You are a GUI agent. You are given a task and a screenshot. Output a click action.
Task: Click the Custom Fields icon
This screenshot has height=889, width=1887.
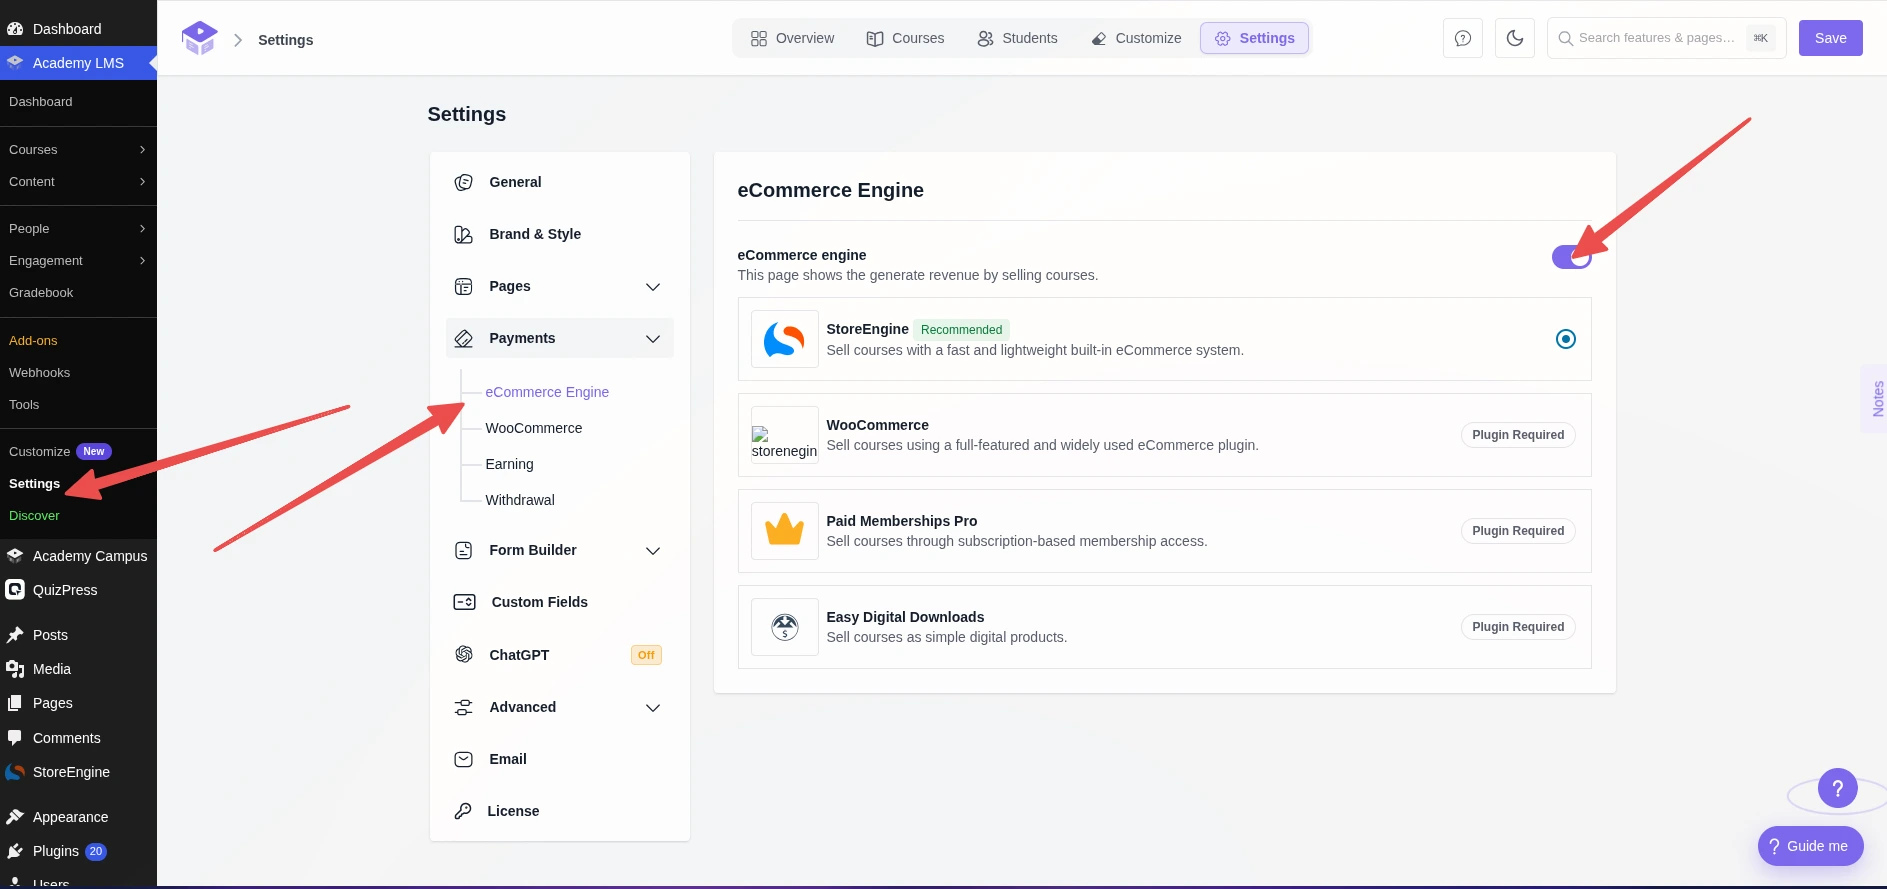click(464, 602)
